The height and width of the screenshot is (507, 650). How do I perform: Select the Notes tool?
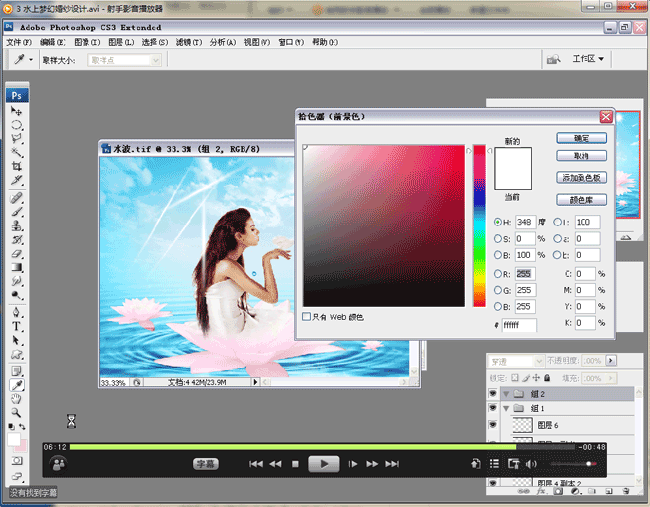[x=17, y=371]
